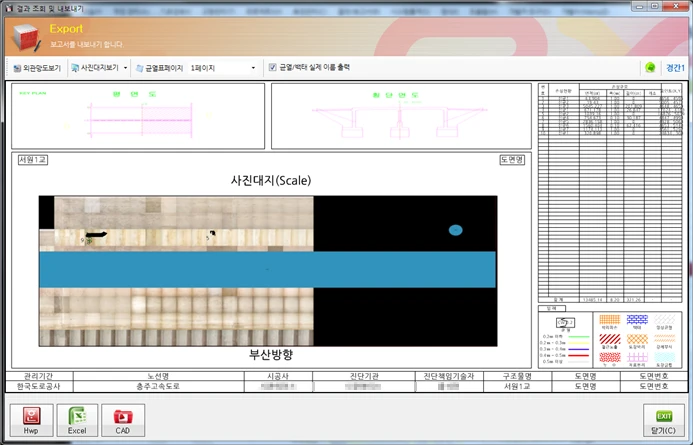Close the window with the red X

click(x=676, y=6)
